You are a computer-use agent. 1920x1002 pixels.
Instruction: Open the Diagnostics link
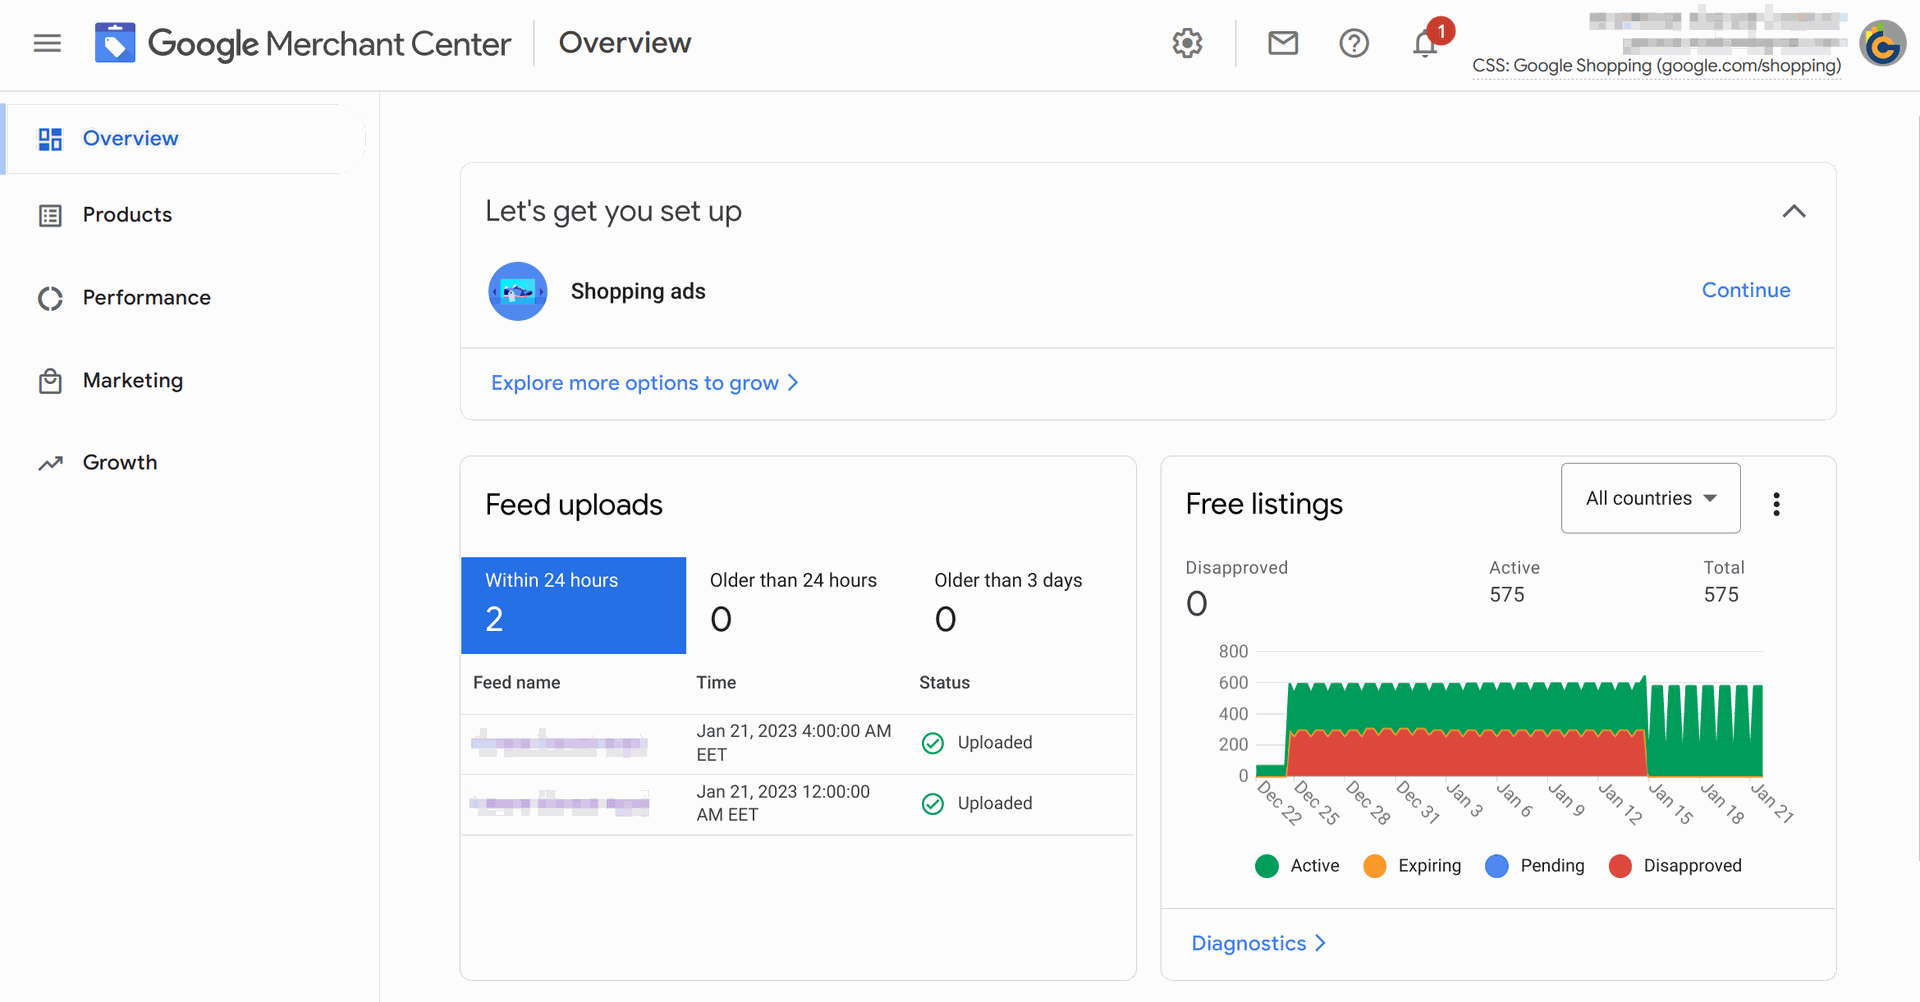[x=1258, y=943]
